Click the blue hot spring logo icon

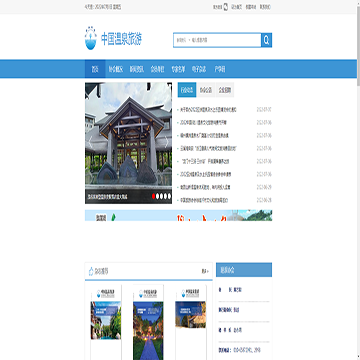point(90,38)
